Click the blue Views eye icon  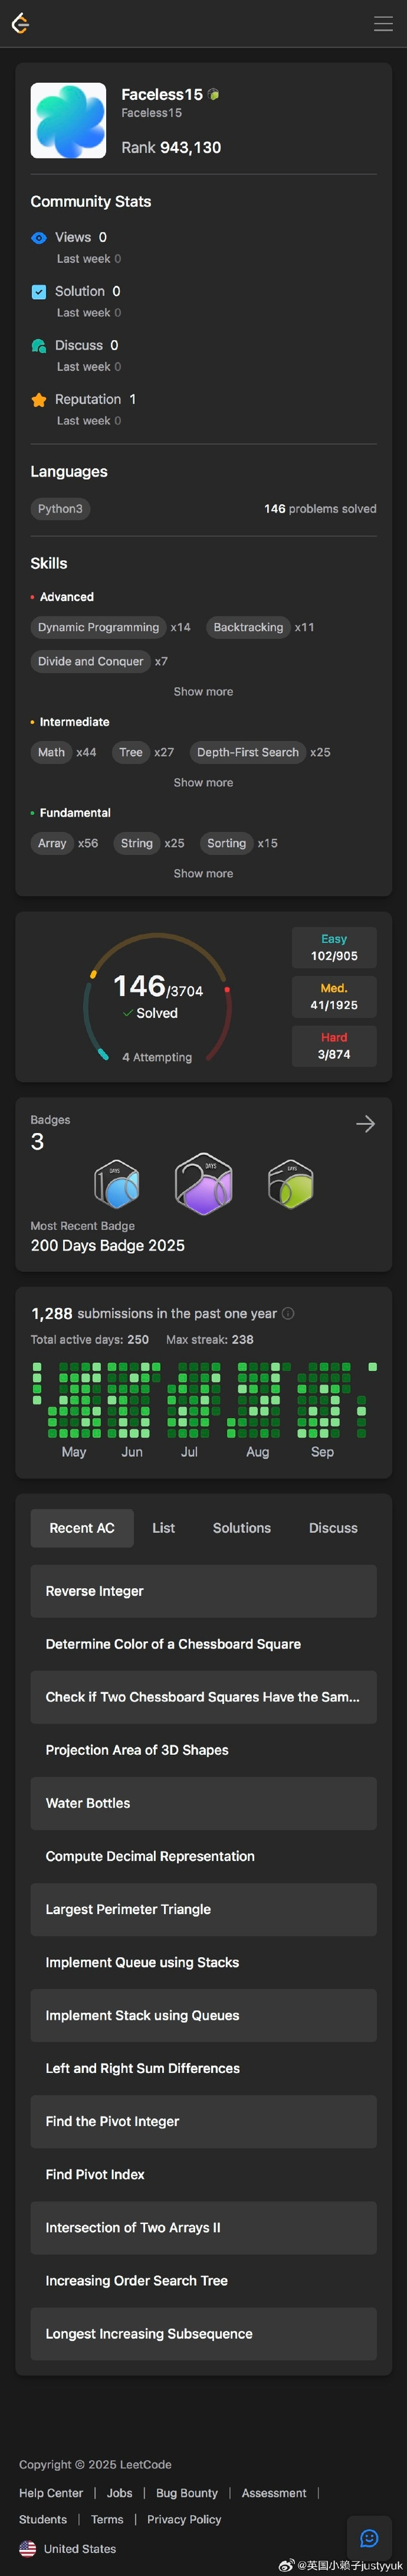pos(39,238)
